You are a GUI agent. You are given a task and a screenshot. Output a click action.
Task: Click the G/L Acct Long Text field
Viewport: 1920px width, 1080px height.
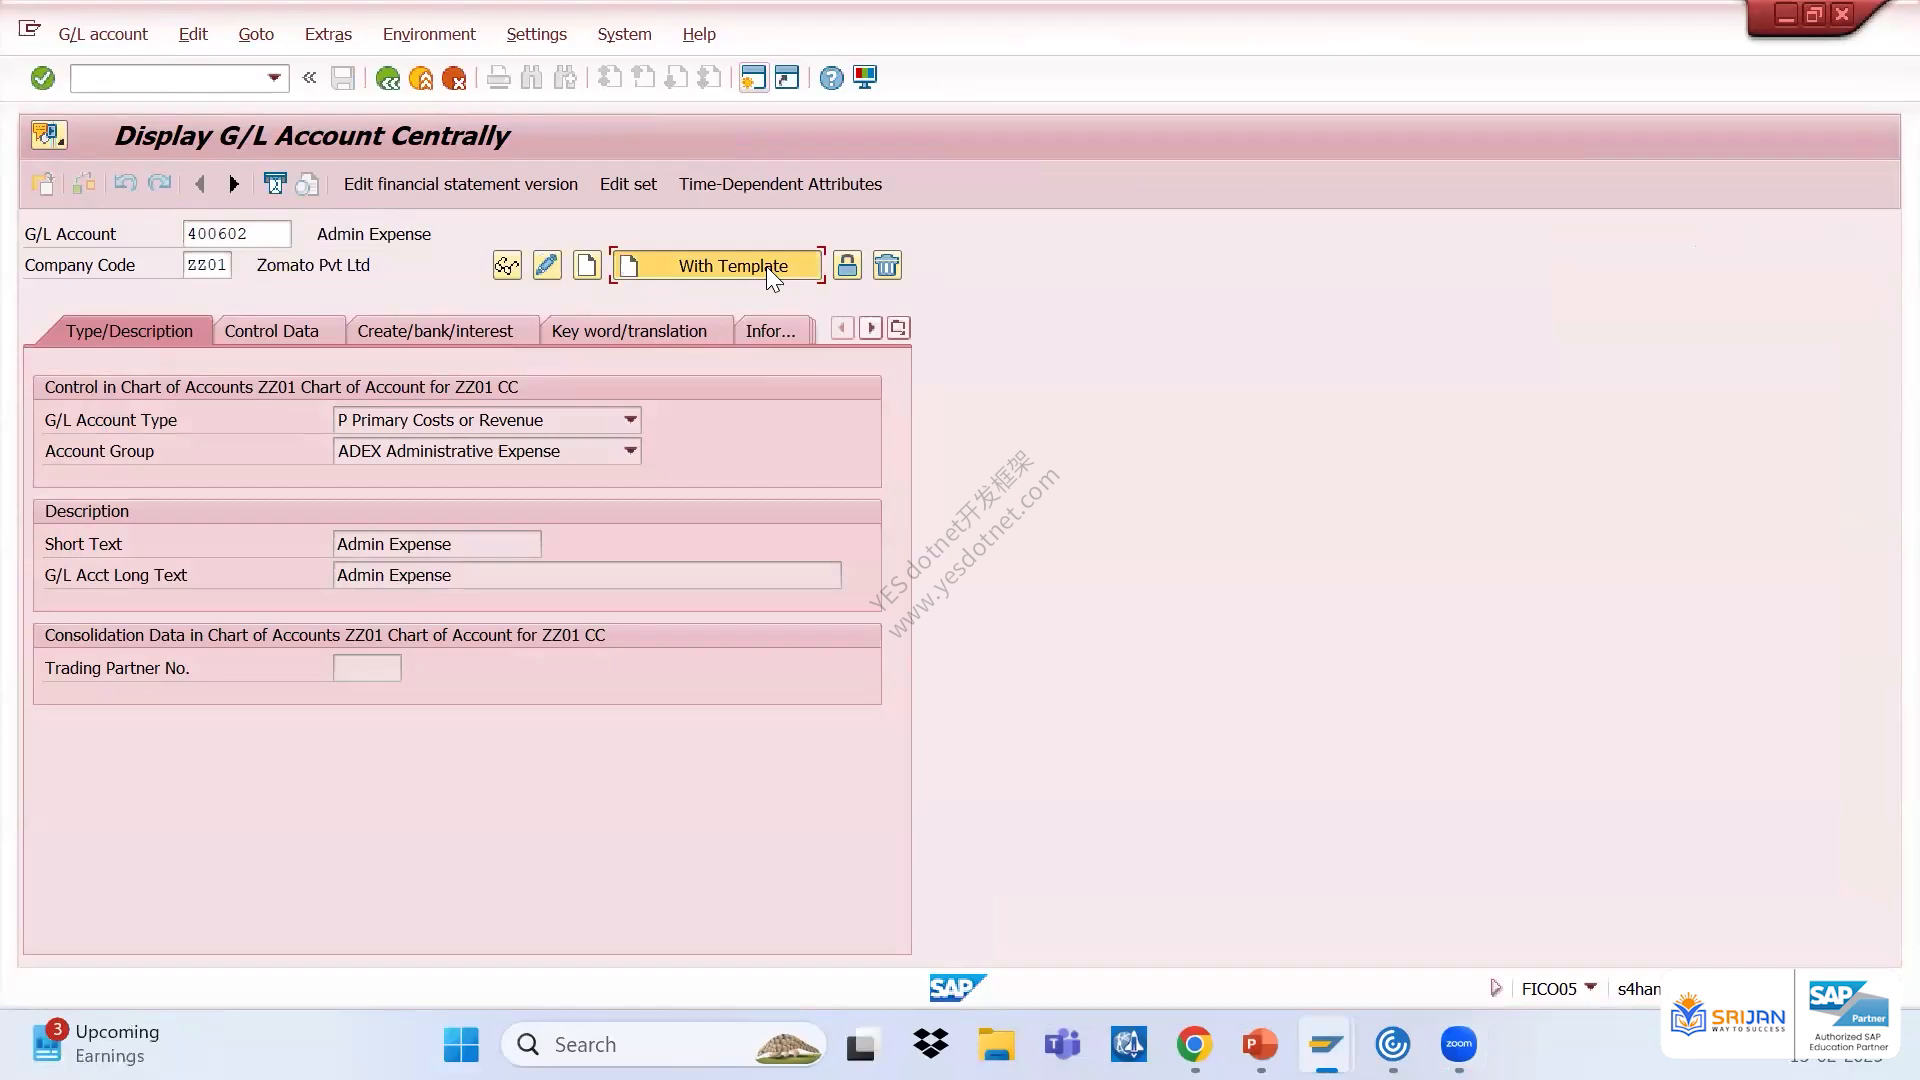587,575
